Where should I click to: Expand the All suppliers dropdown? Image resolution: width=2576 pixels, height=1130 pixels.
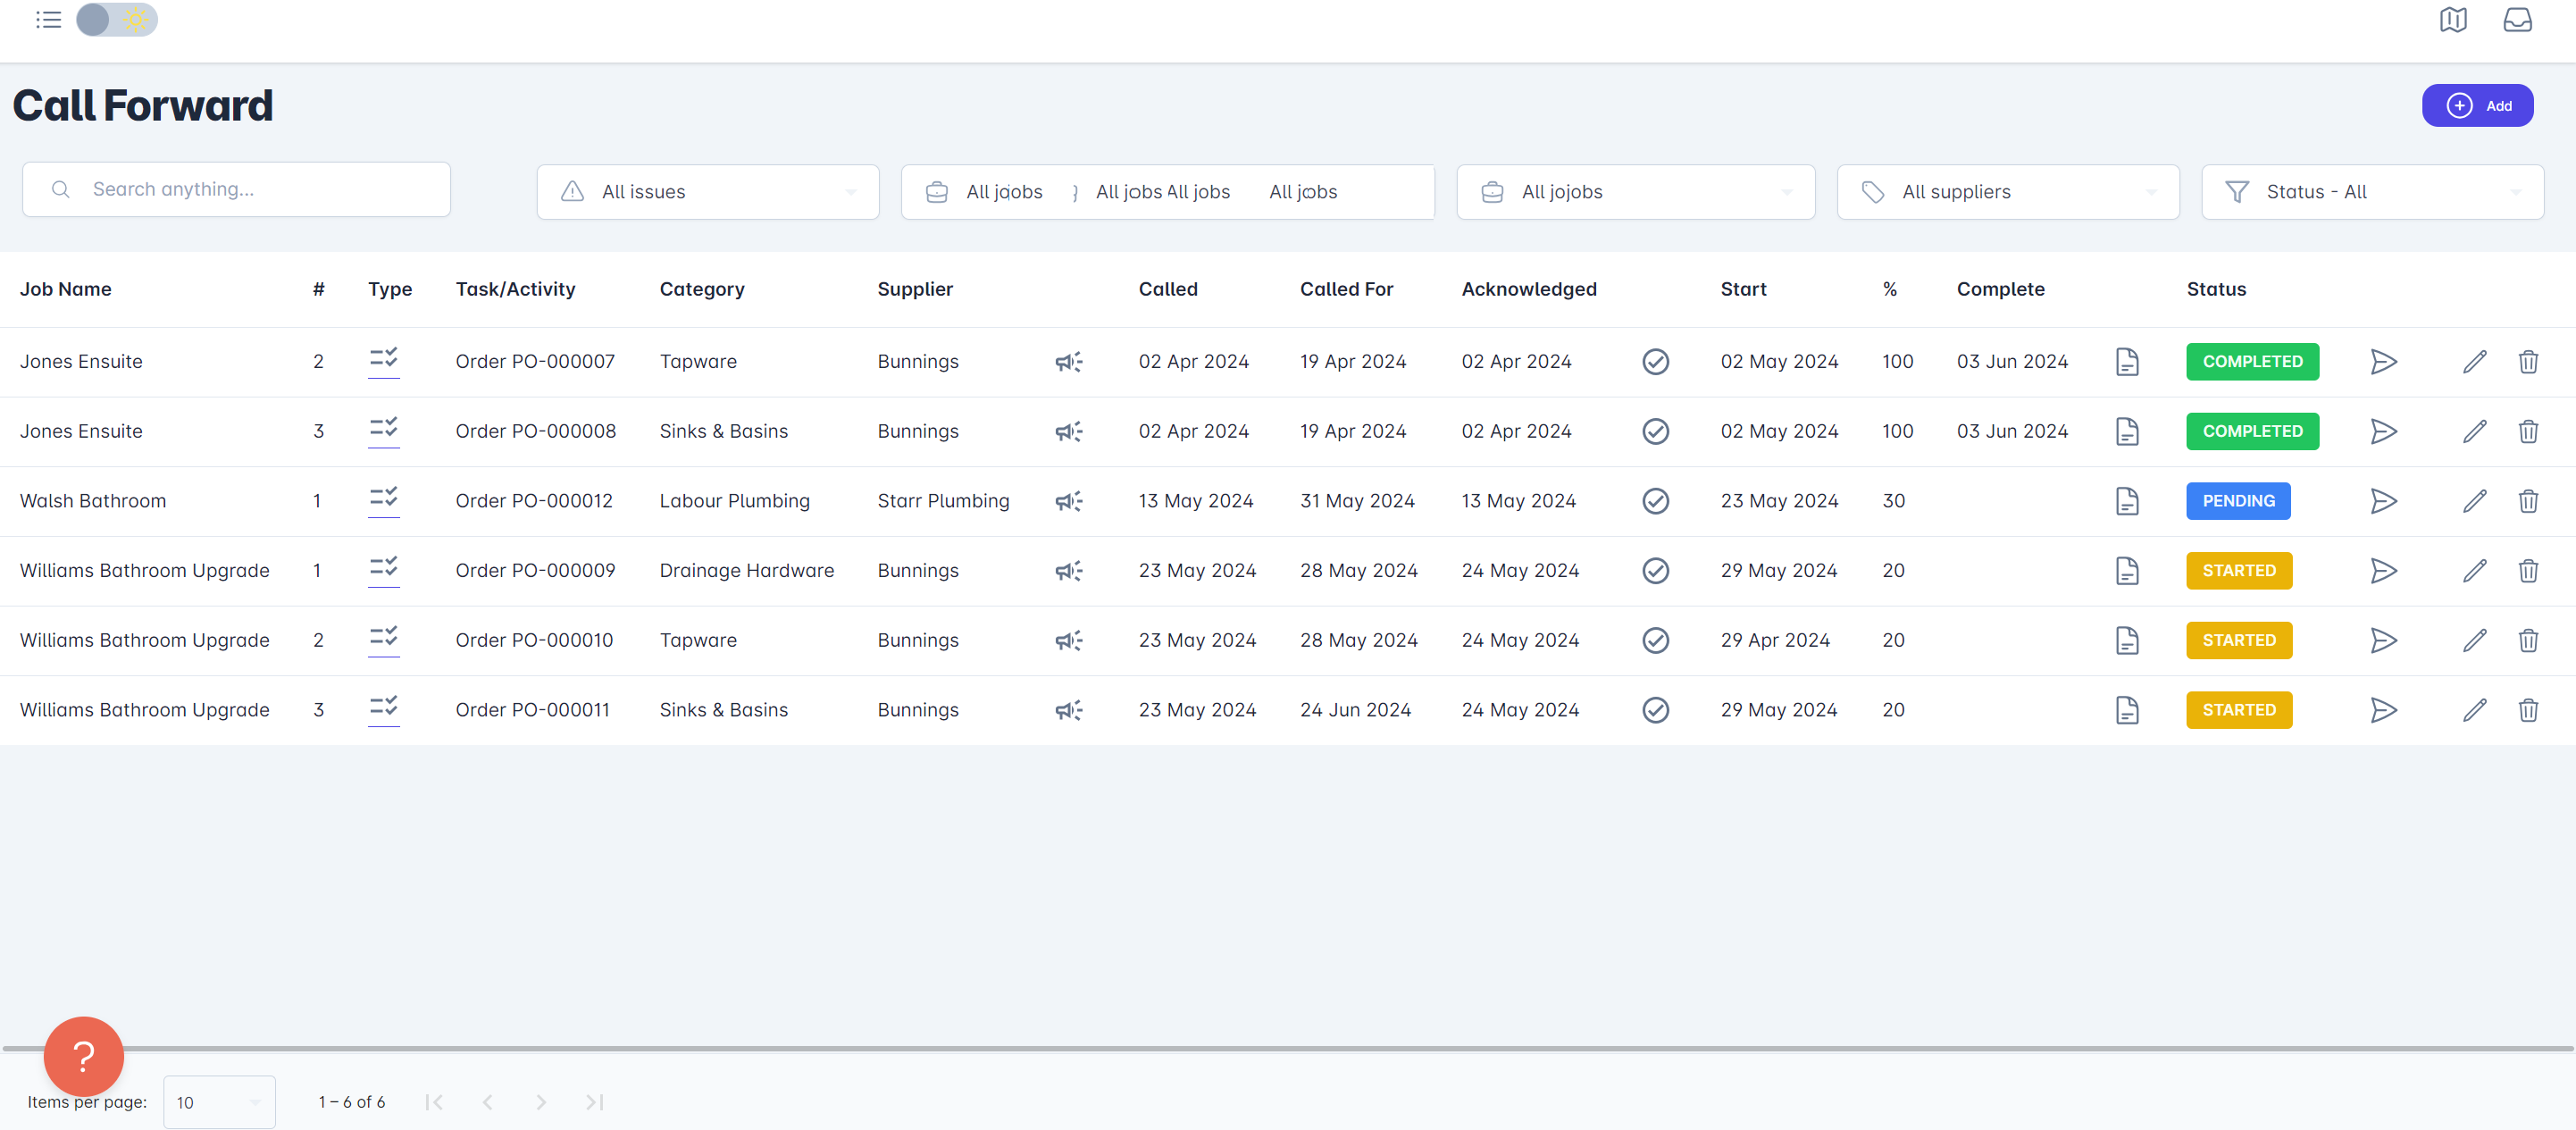[2007, 192]
